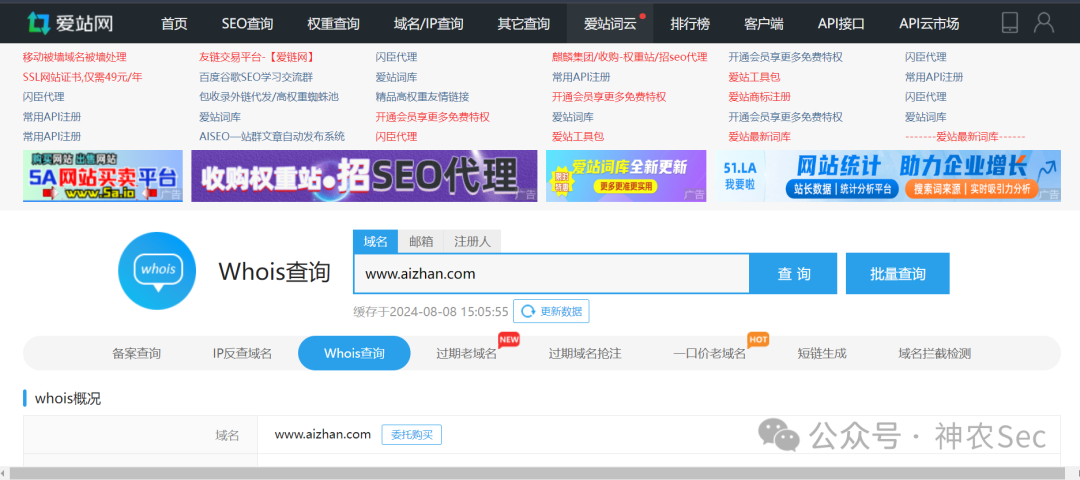Click the 爱站网 logo
1080x480 pixels.
click(x=70, y=23)
